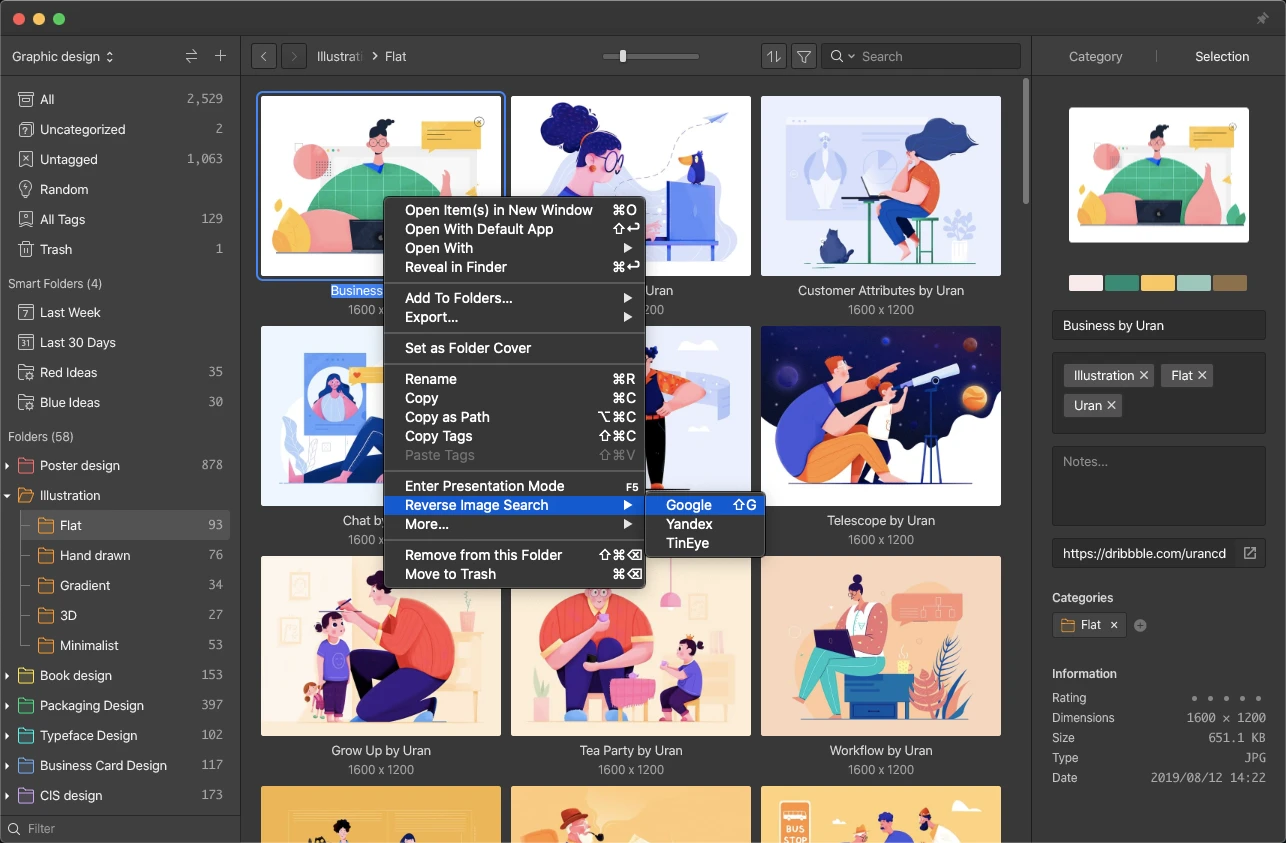1286x843 pixels.
Task: Click the add folder plus icon
Action: pos(221,57)
